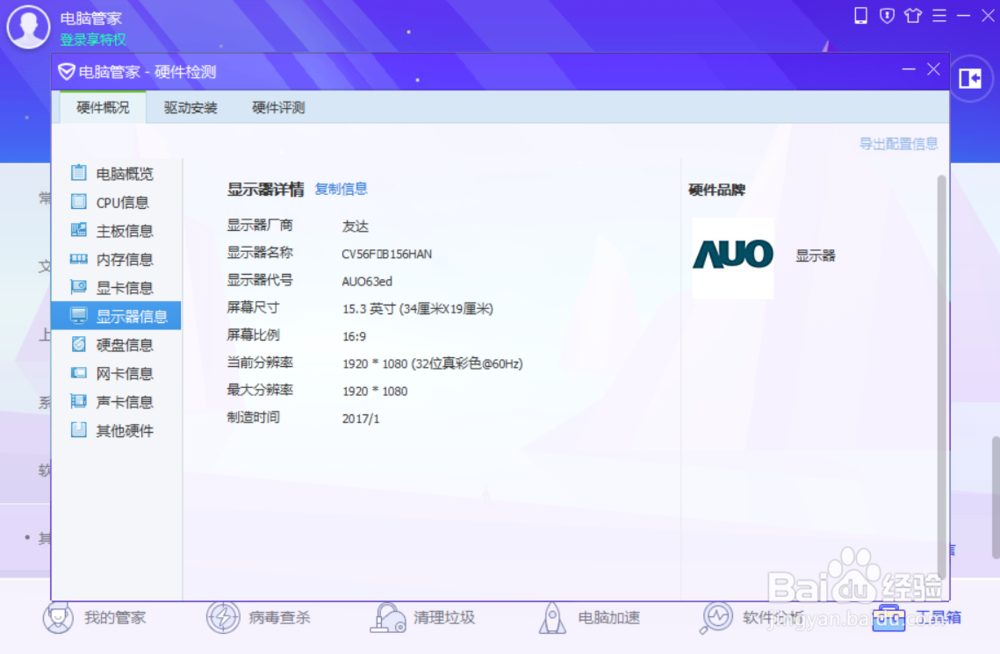Click the 显示器信息 monitor icon
Viewport: 1000px width, 654px height.
tap(78, 315)
